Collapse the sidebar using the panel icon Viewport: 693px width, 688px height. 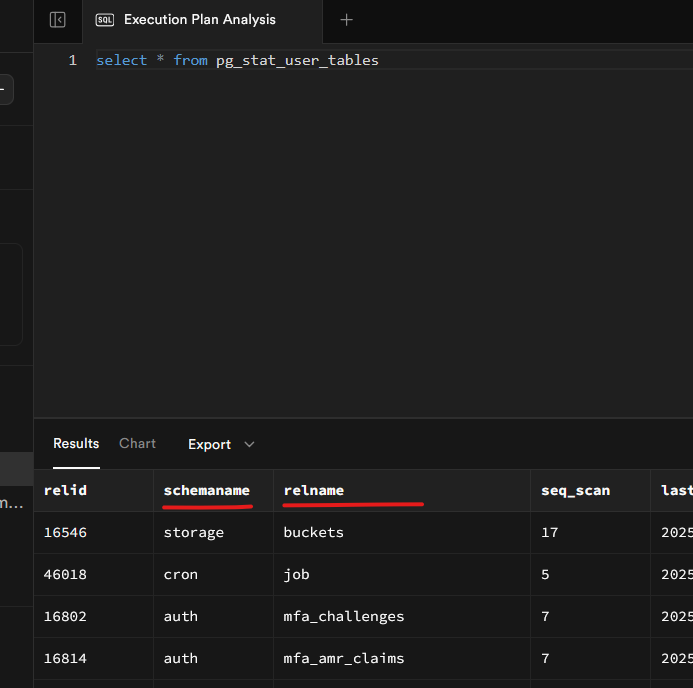pyautogui.click(x=58, y=20)
